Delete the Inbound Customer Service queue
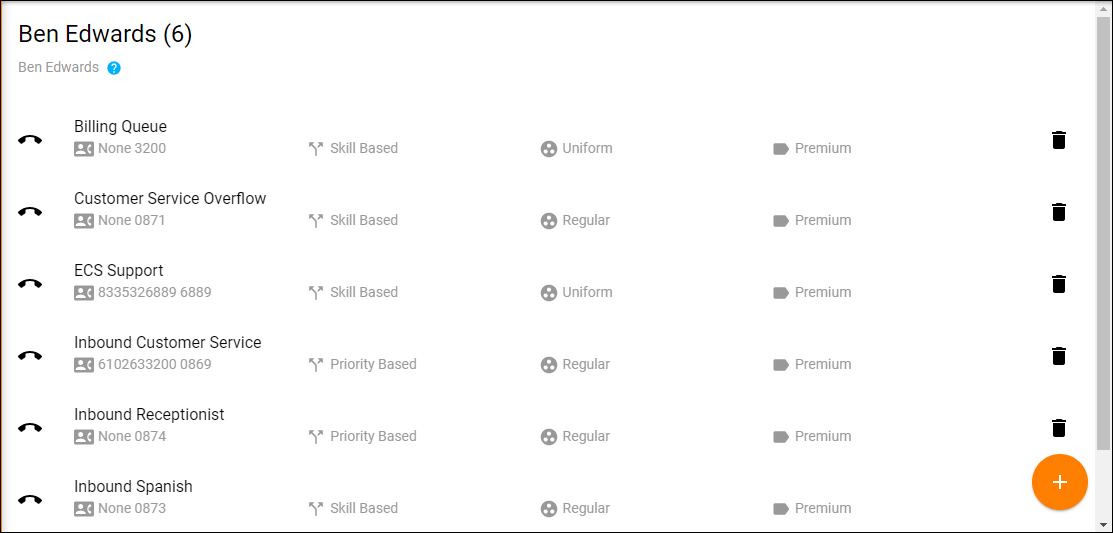 tap(1059, 356)
